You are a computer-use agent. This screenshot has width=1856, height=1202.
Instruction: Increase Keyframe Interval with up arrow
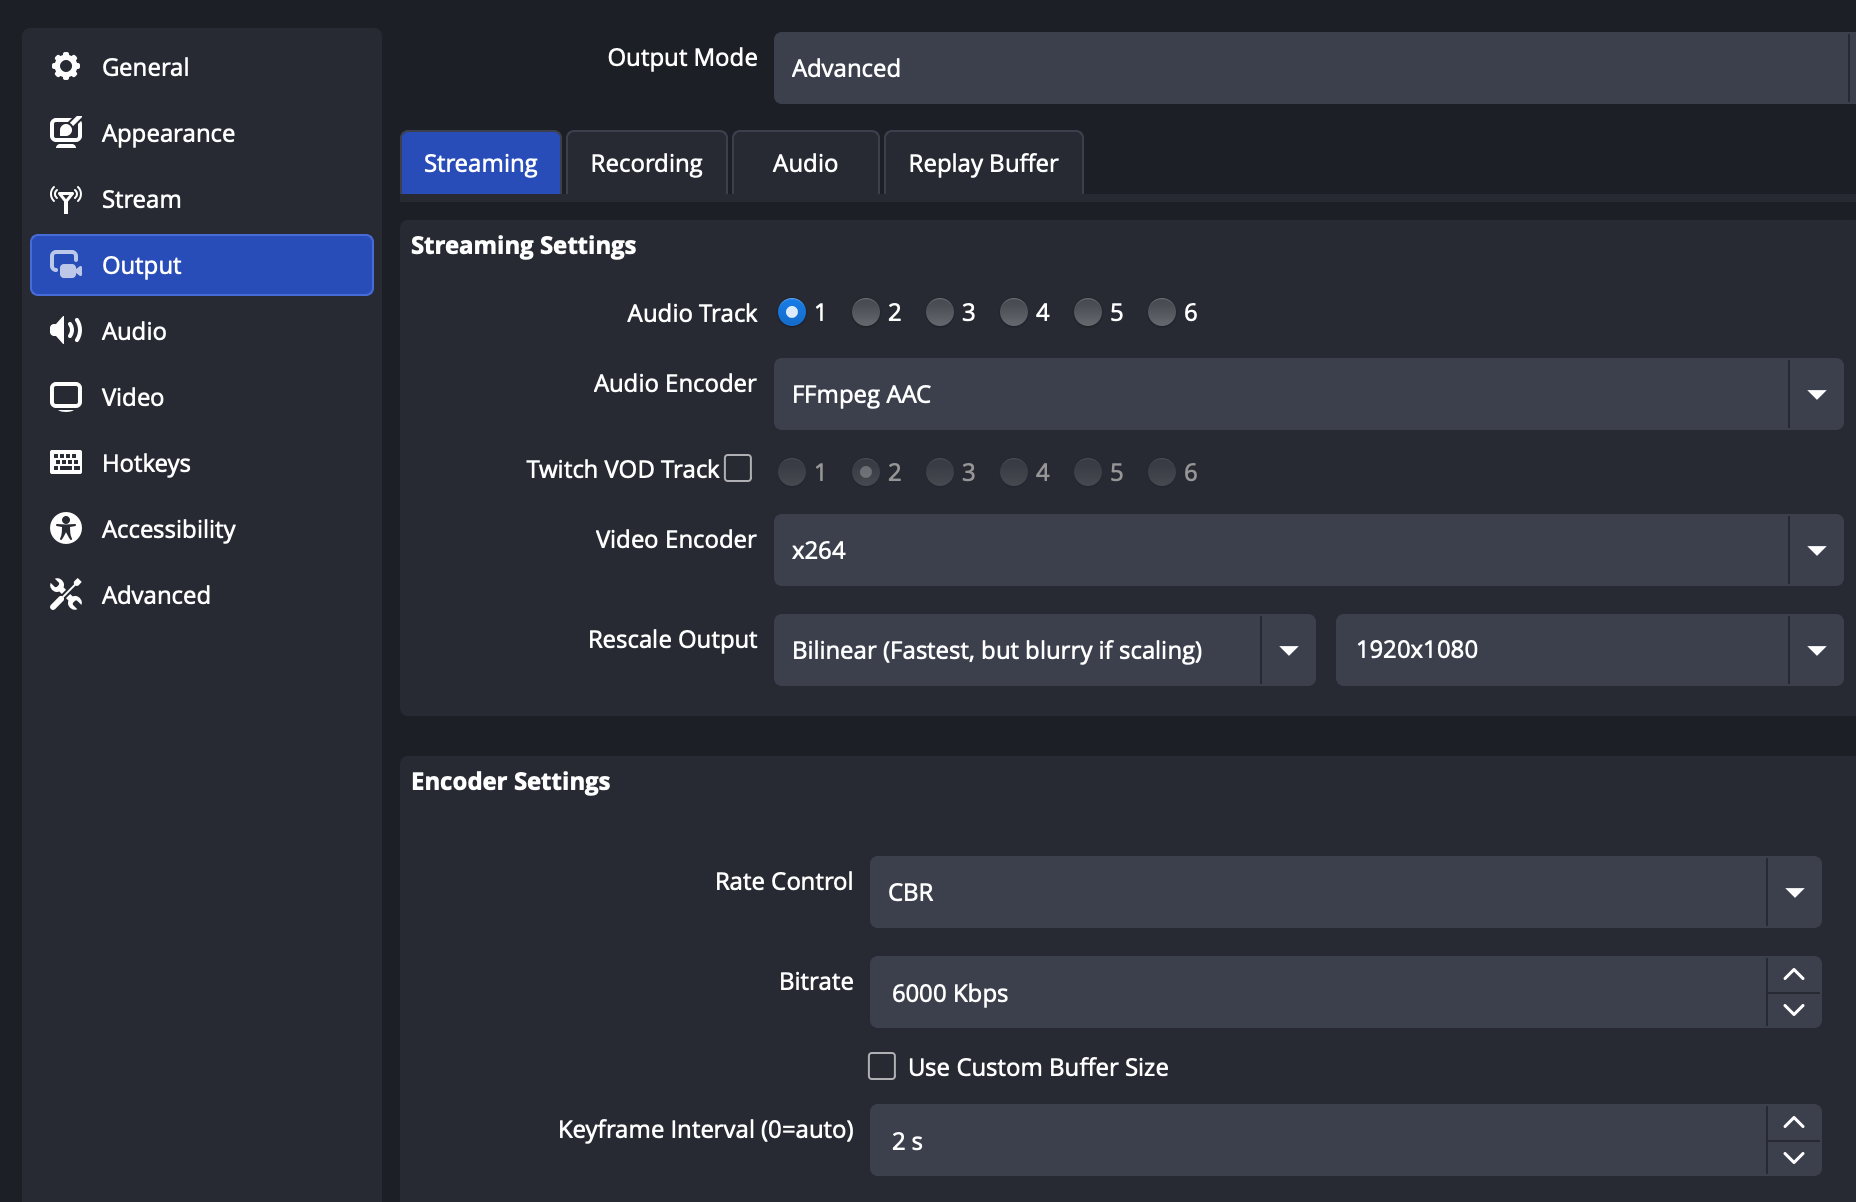point(1794,1122)
